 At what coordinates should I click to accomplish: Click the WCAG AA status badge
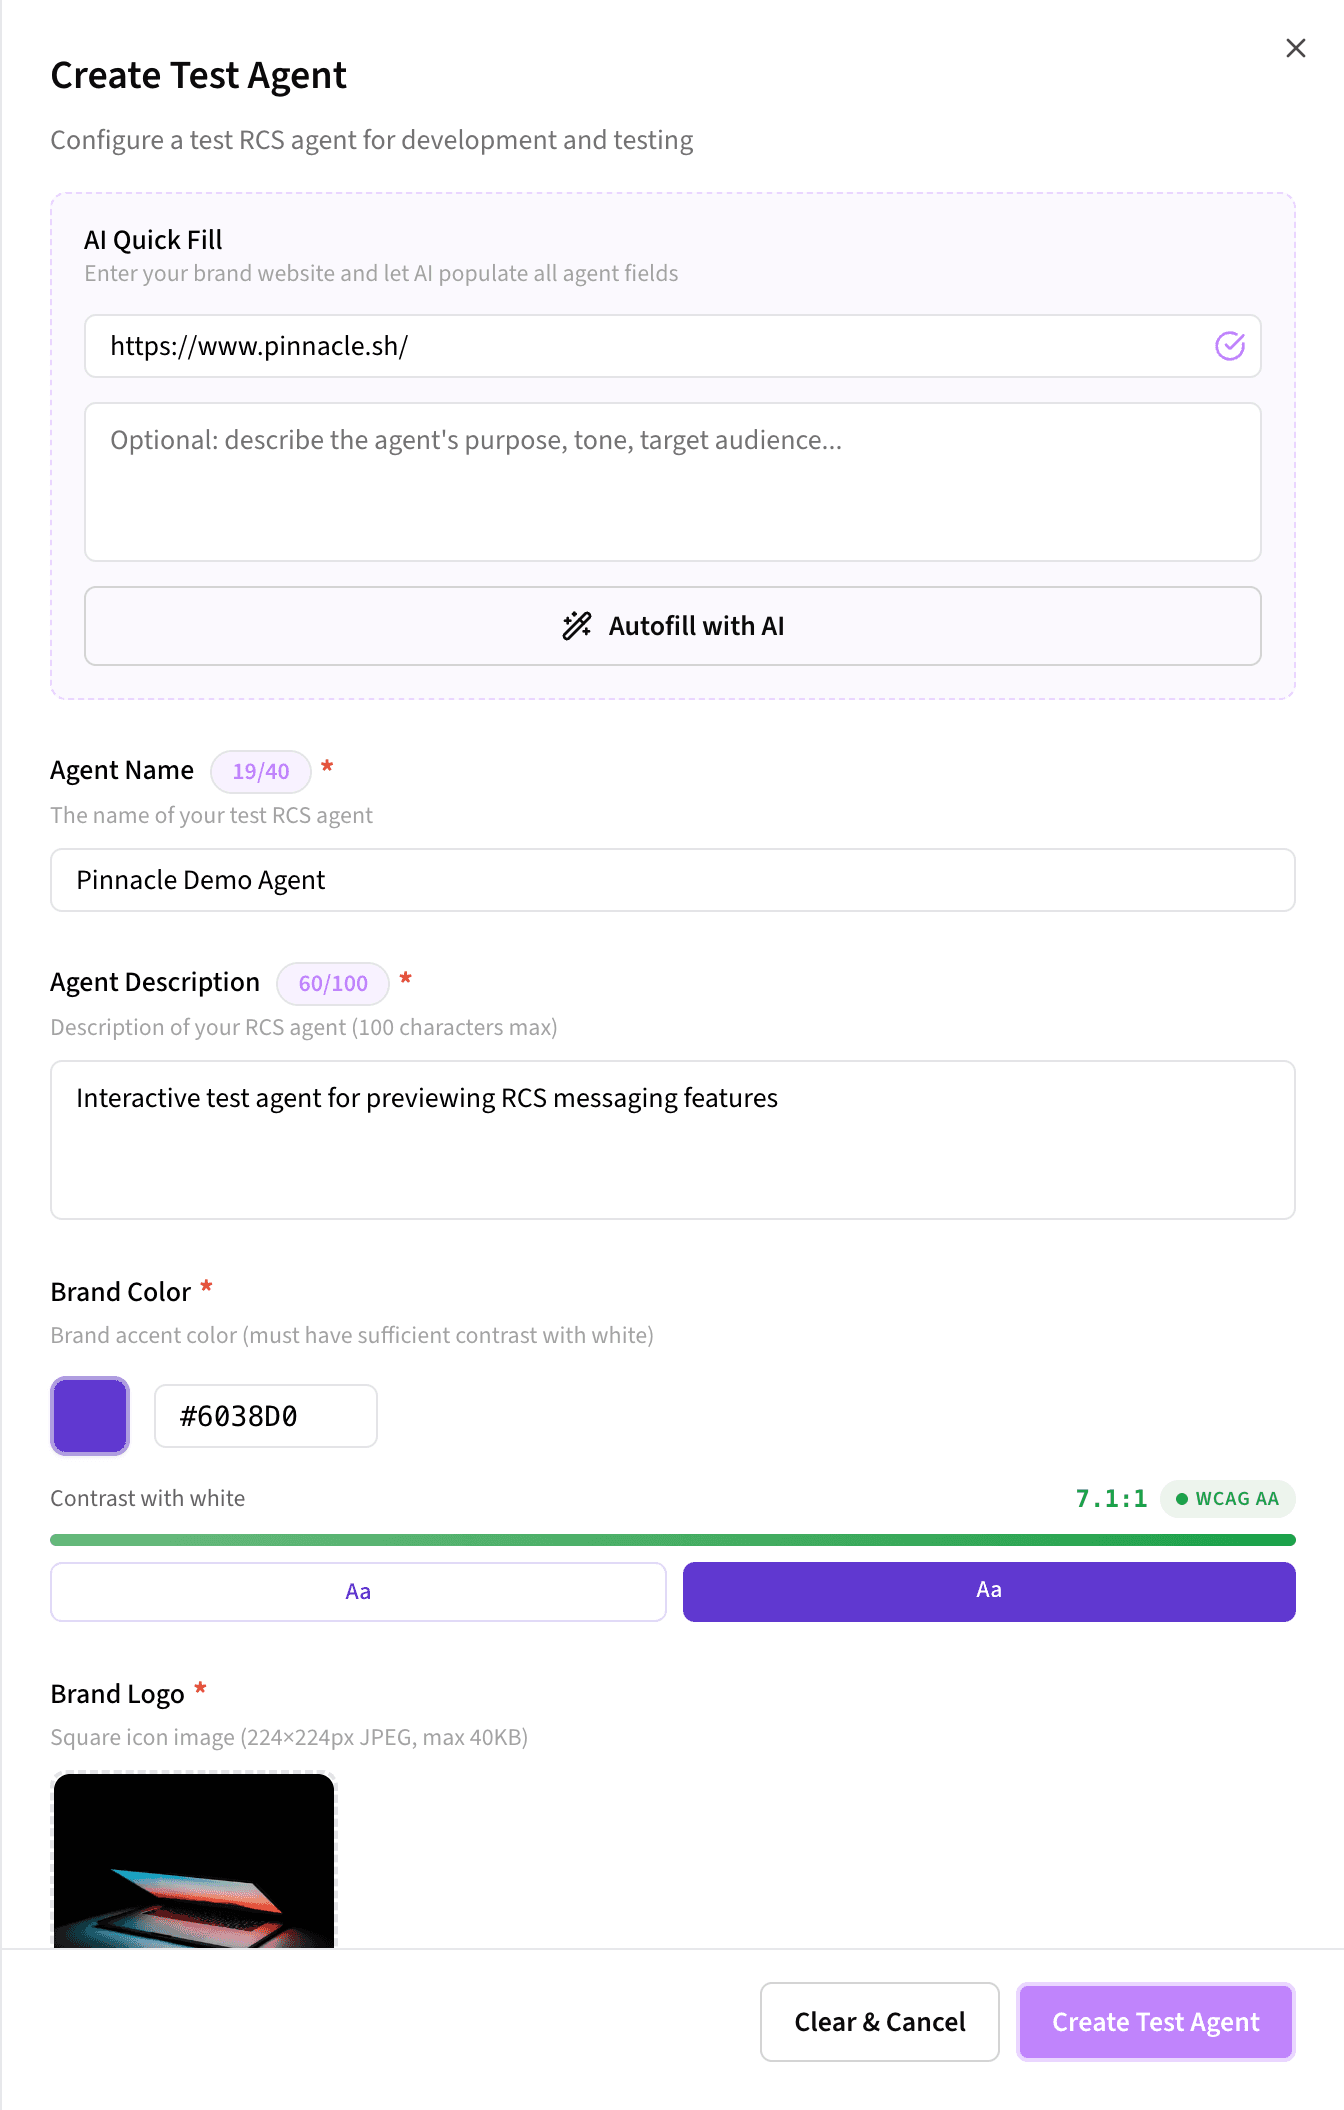point(1228,1499)
